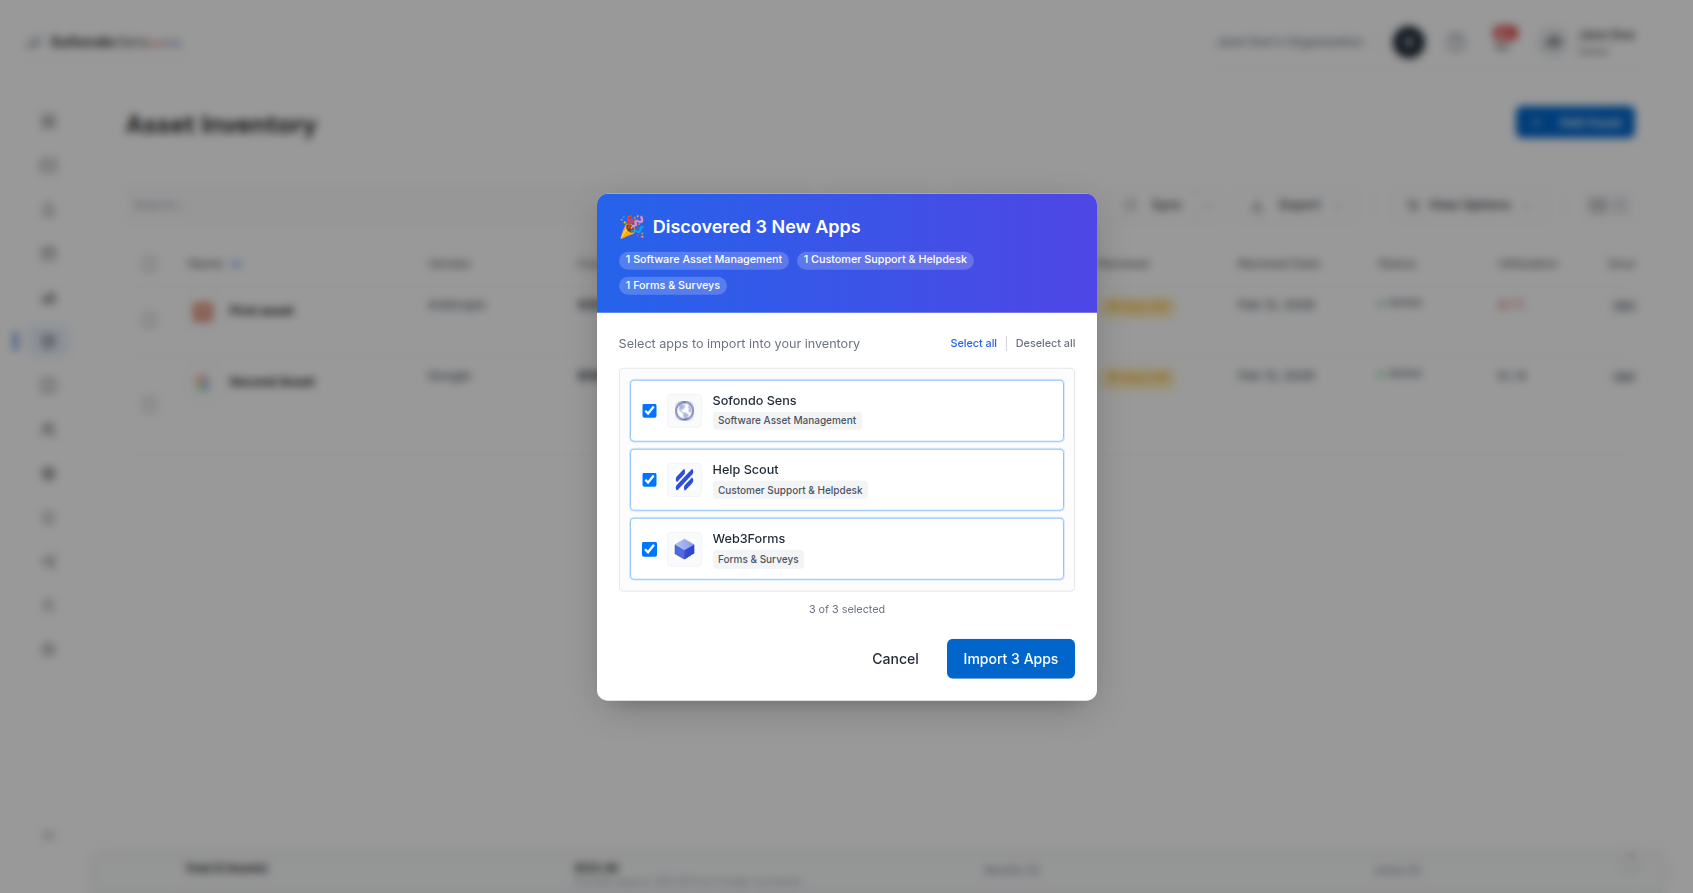Click the Help Scout app name
The height and width of the screenshot is (893, 1693).
pos(745,470)
